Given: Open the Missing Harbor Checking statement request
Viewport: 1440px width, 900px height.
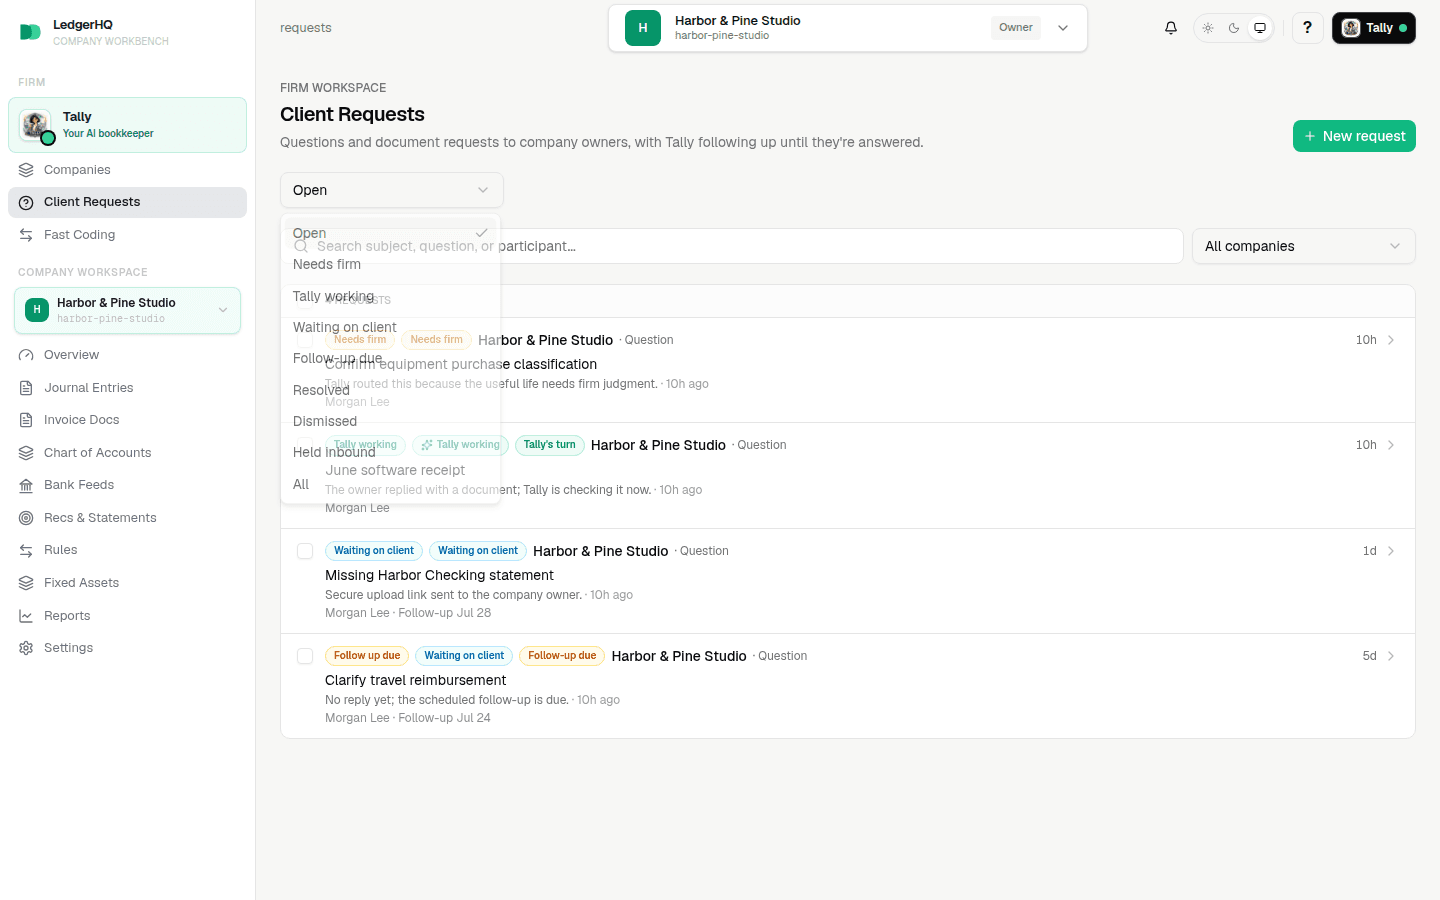Looking at the screenshot, I should [x=848, y=581].
